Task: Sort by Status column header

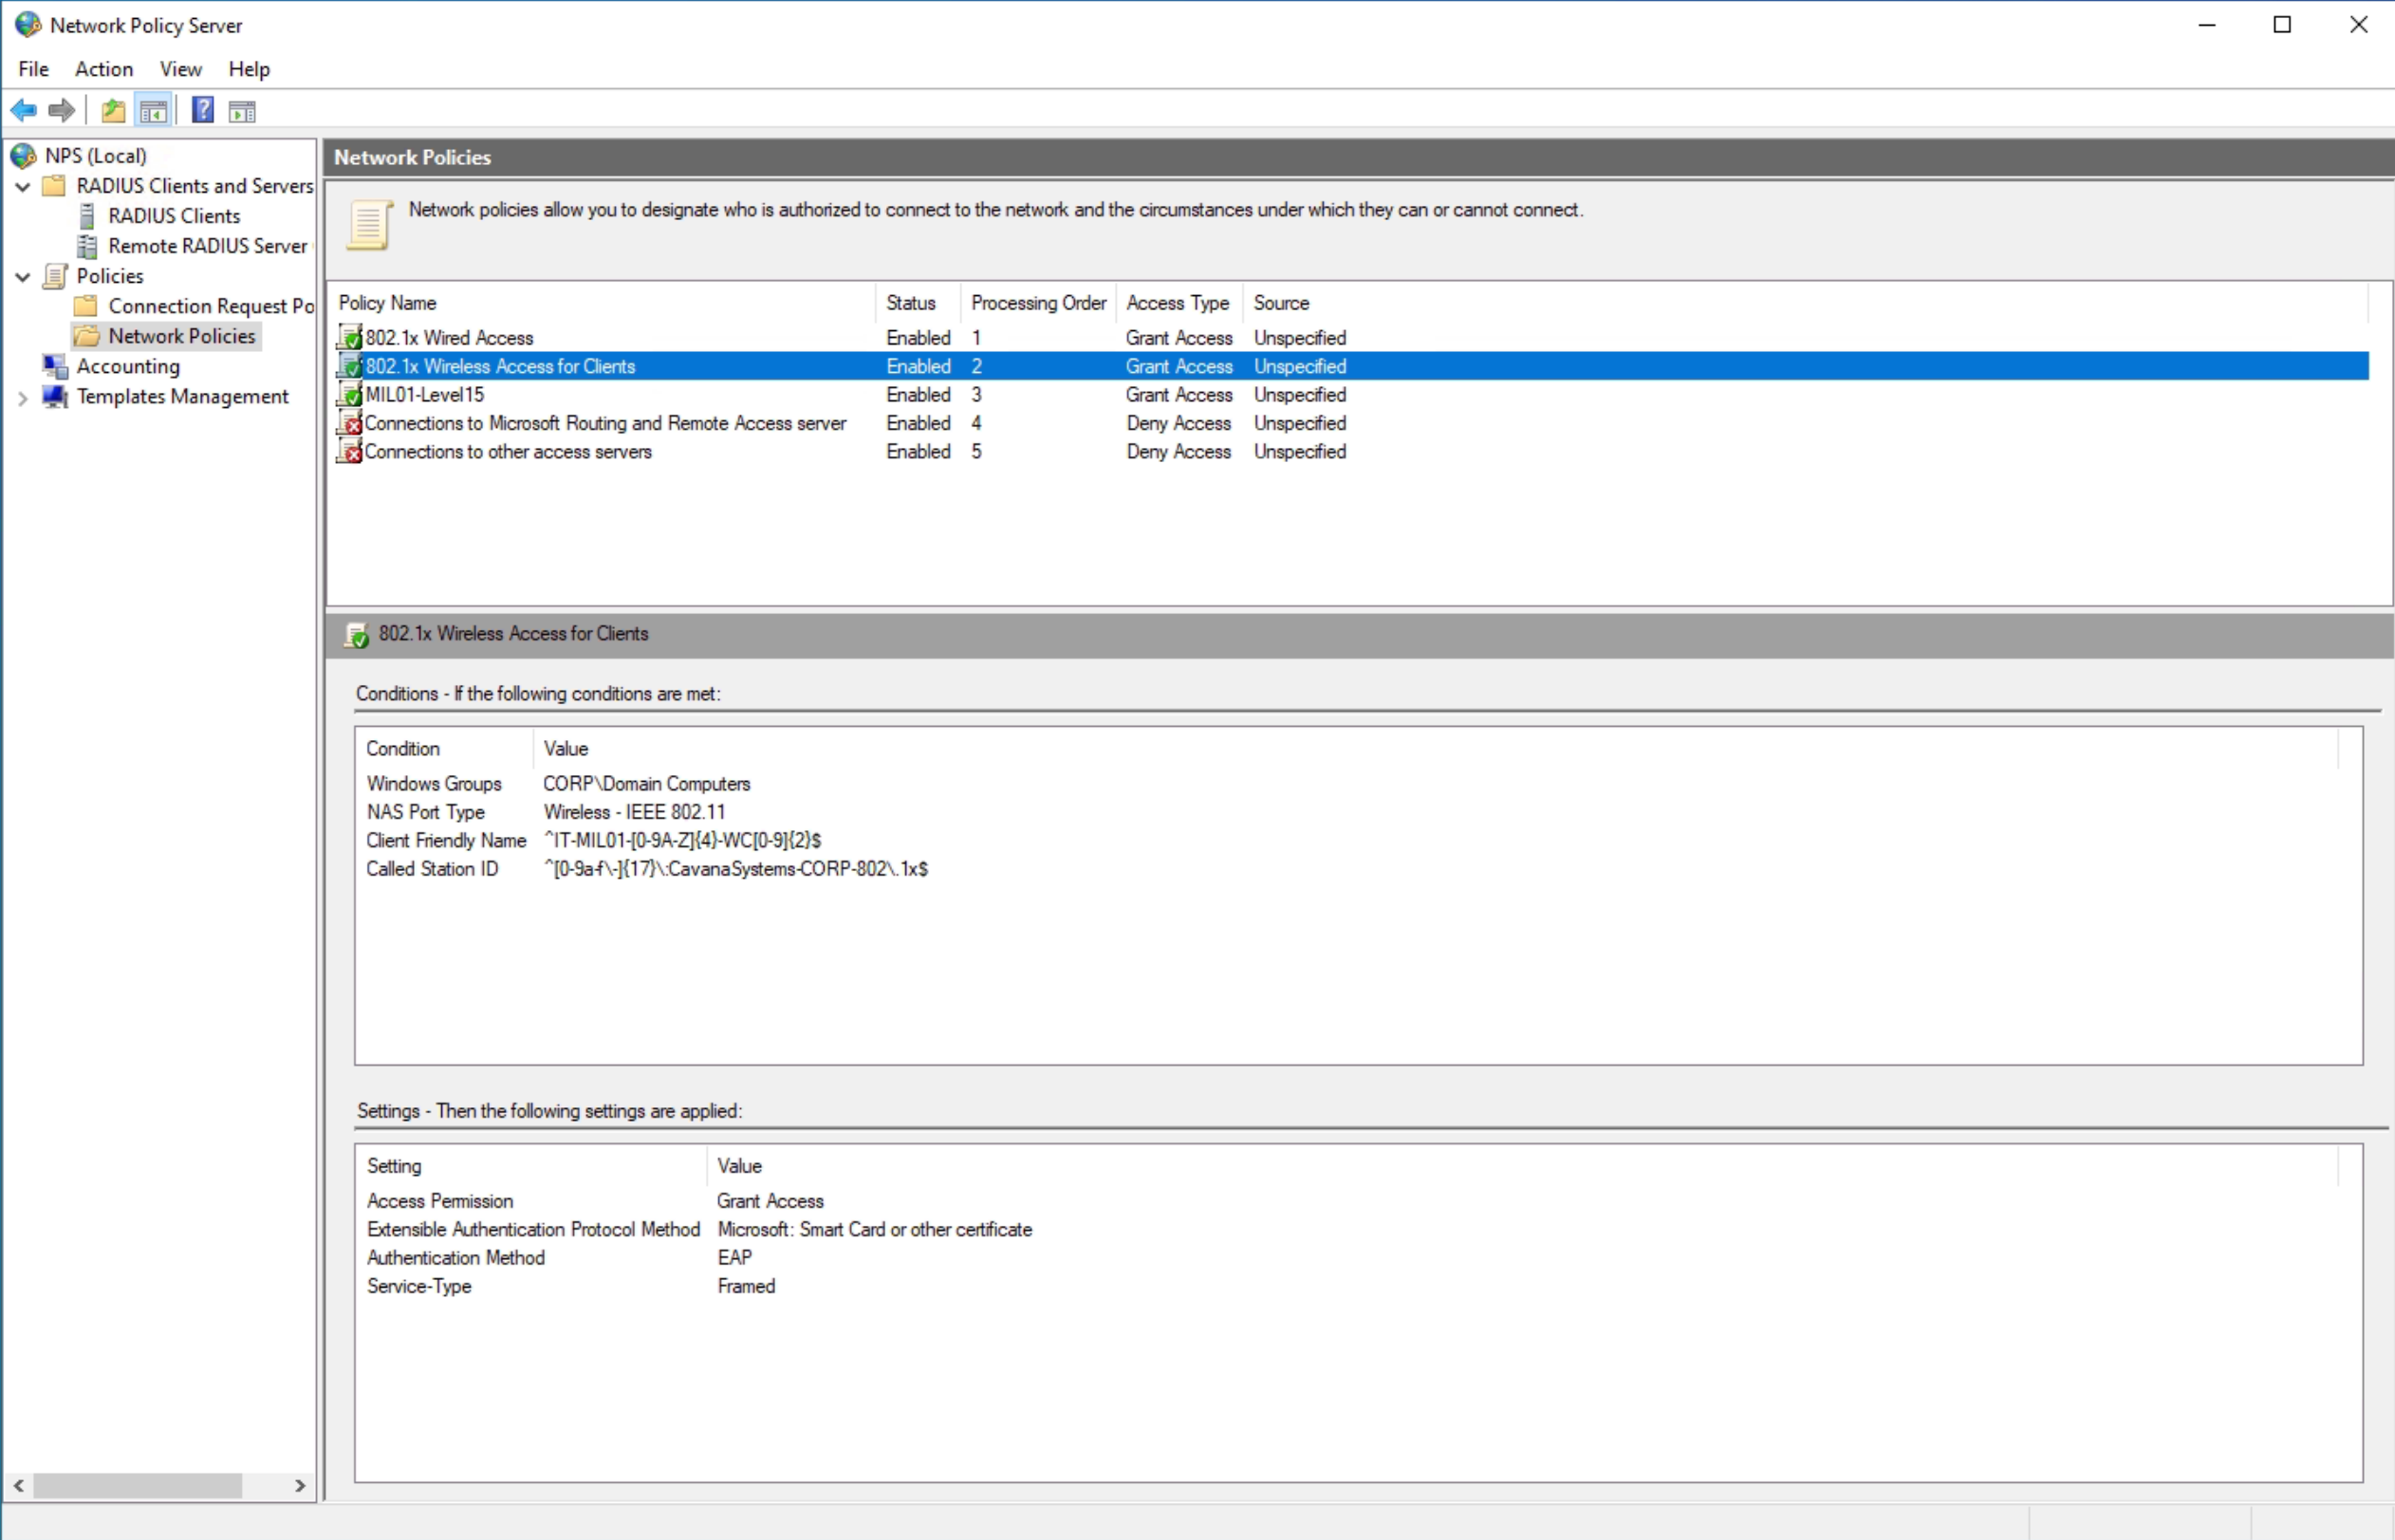Action: click(918, 303)
